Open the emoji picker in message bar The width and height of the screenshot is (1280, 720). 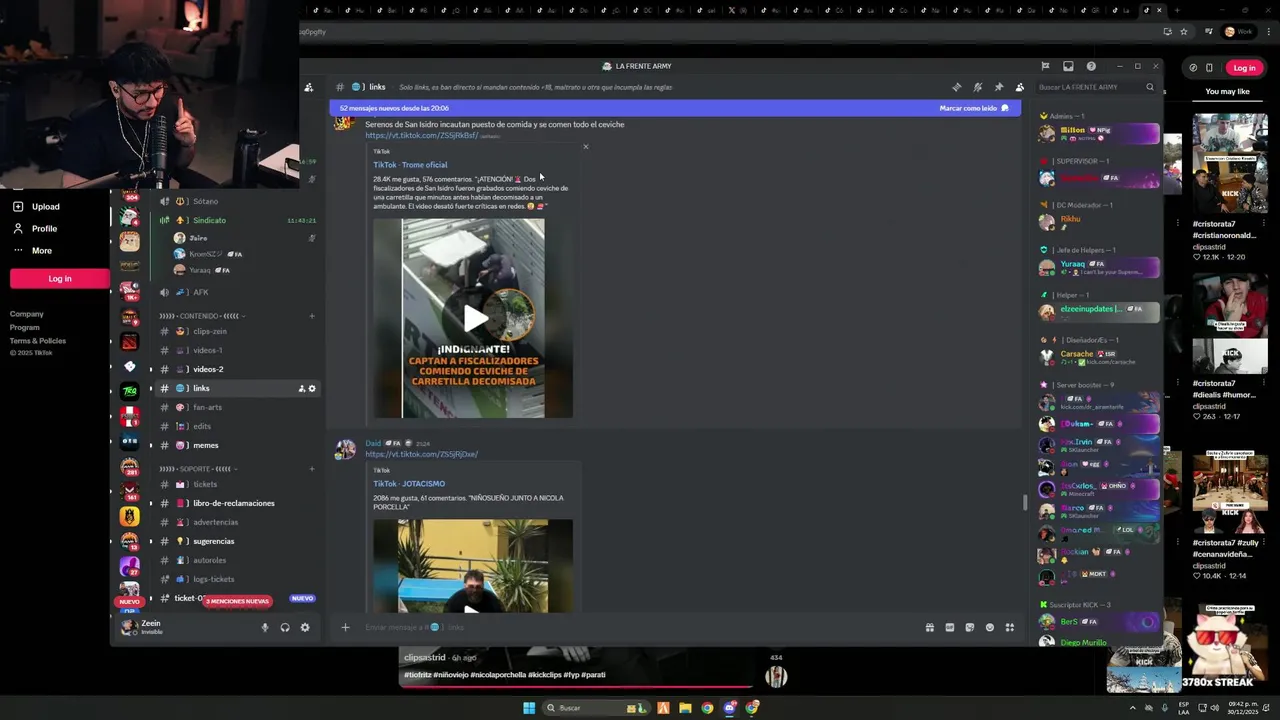tap(990, 627)
